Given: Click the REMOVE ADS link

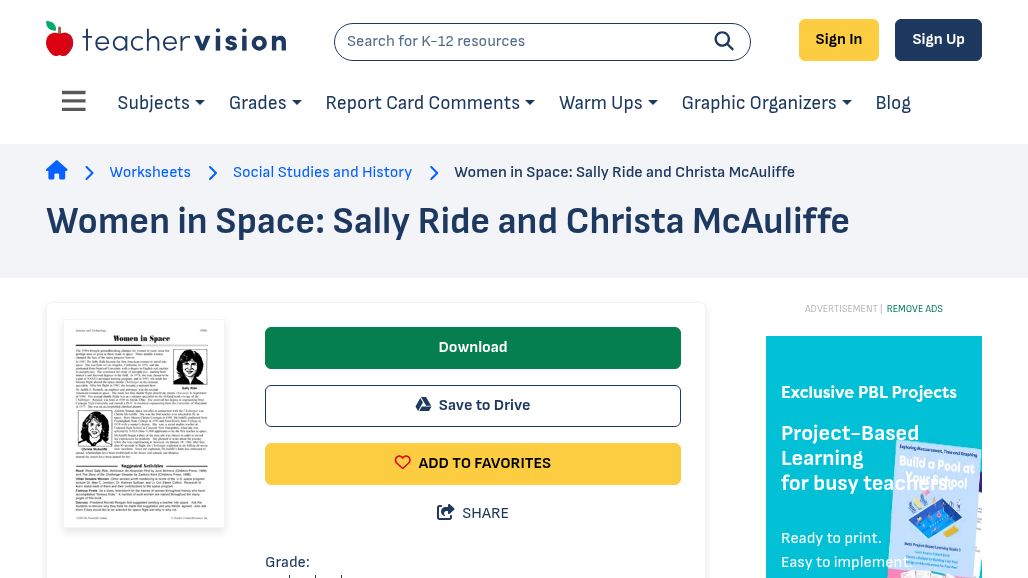Looking at the screenshot, I should [x=914, y=309].
